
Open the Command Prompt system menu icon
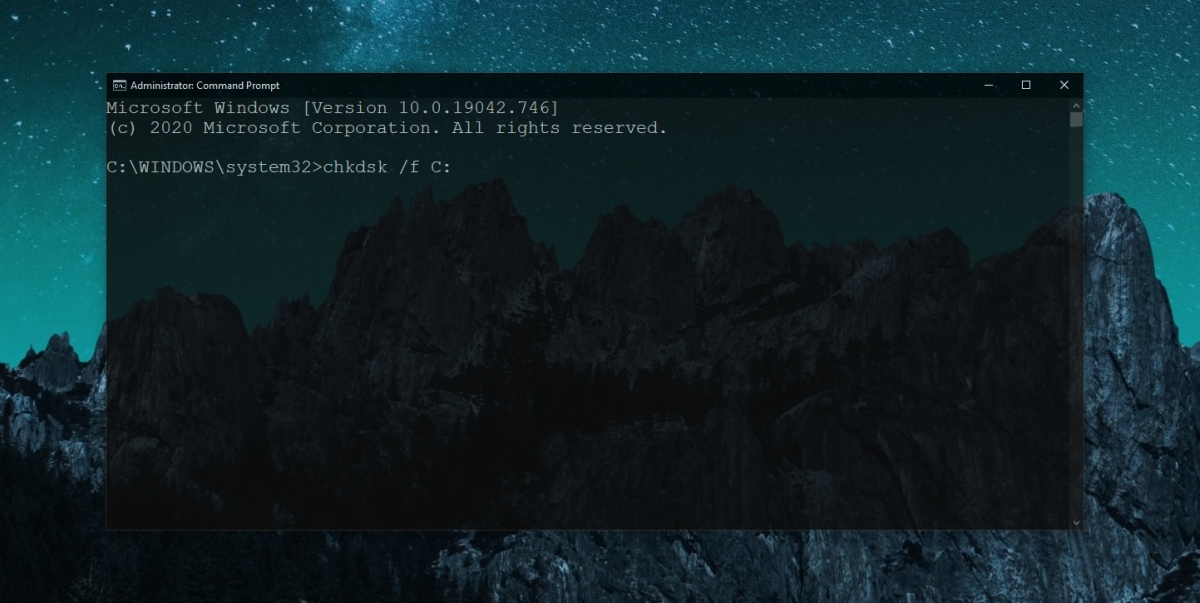(x=119, y=85)
